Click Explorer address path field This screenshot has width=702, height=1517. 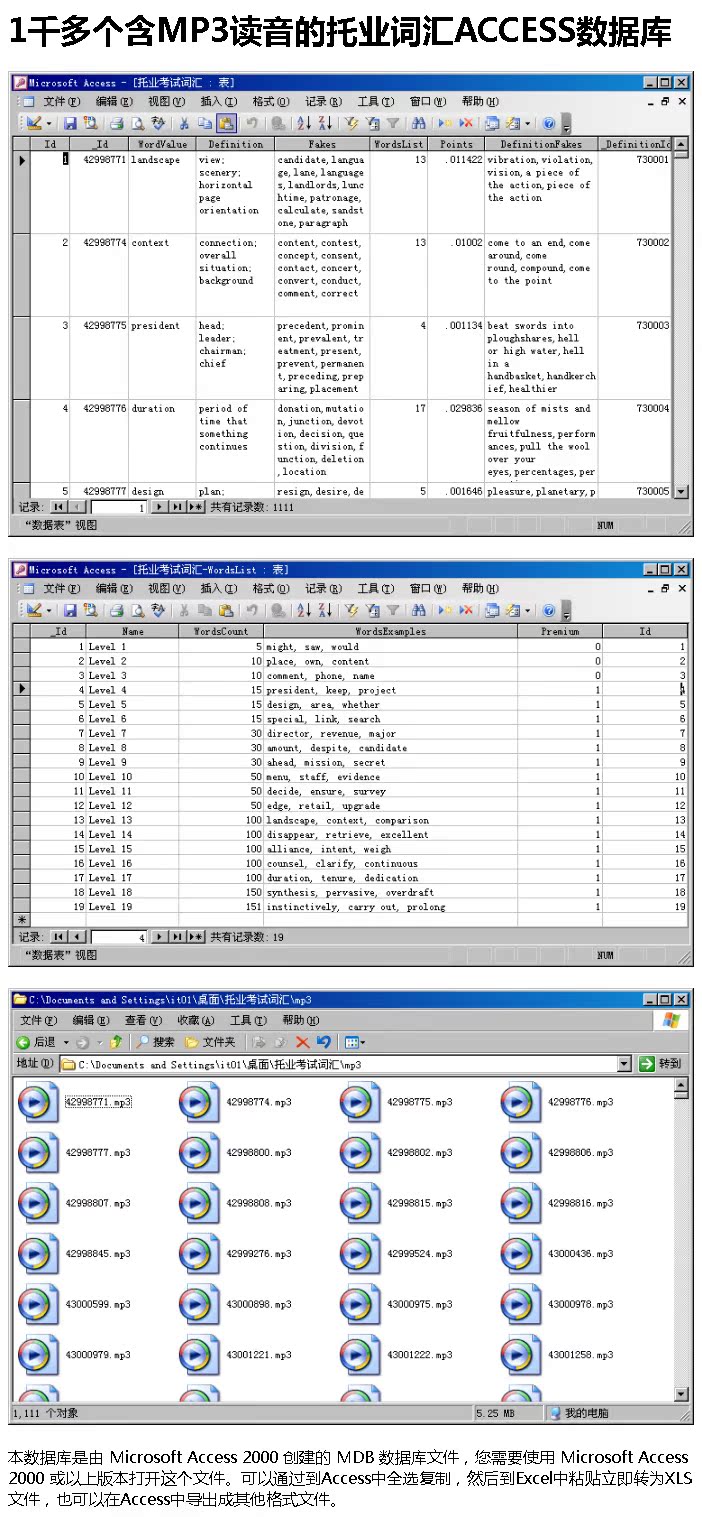pos(339,1064)
